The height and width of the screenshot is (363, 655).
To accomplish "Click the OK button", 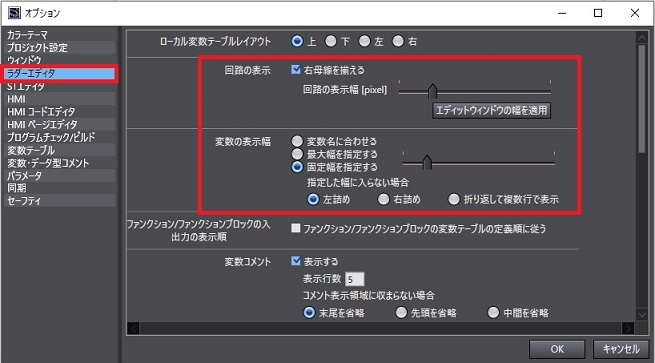I will [x=557, y=349].
